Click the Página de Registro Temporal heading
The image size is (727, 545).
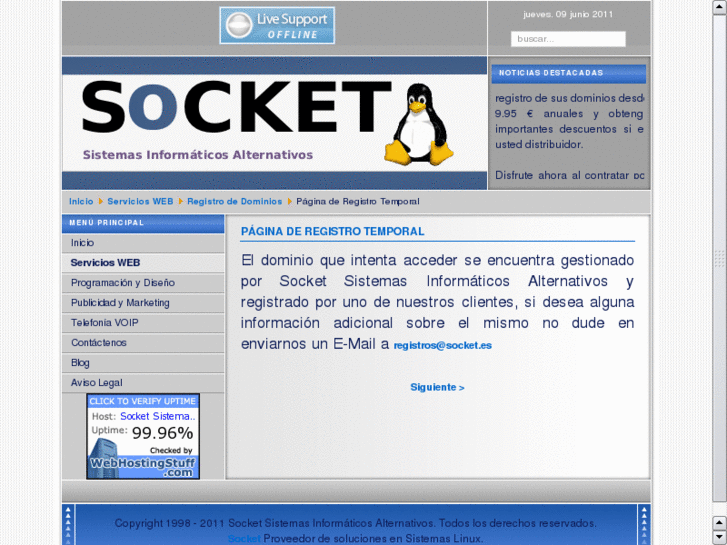tap(332, 231)
